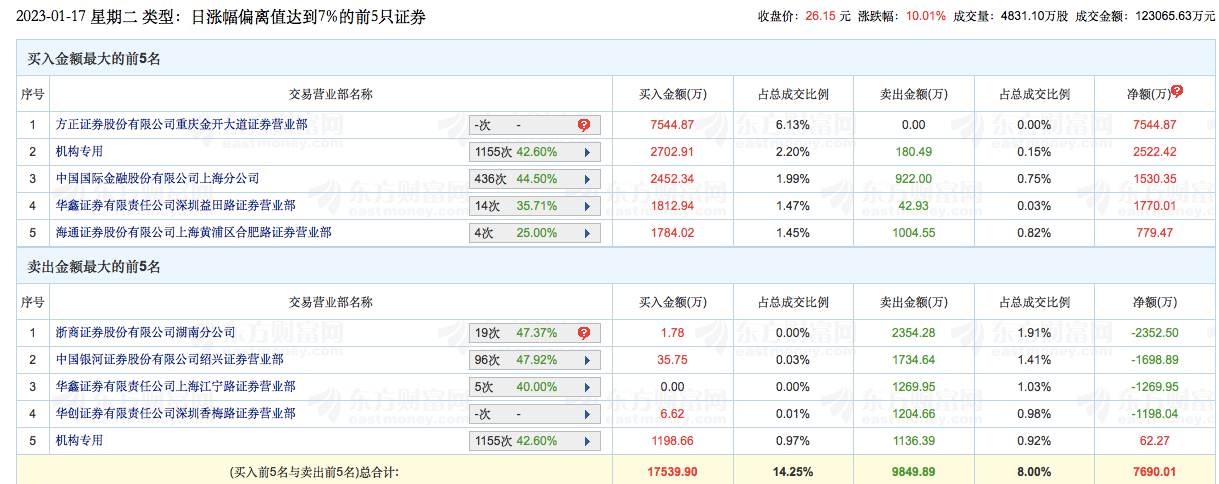Open 浙商证券湖南分公司 link
Viewport: 1219px width, 484px height.
pyautogui.click(x=145, y=332)
